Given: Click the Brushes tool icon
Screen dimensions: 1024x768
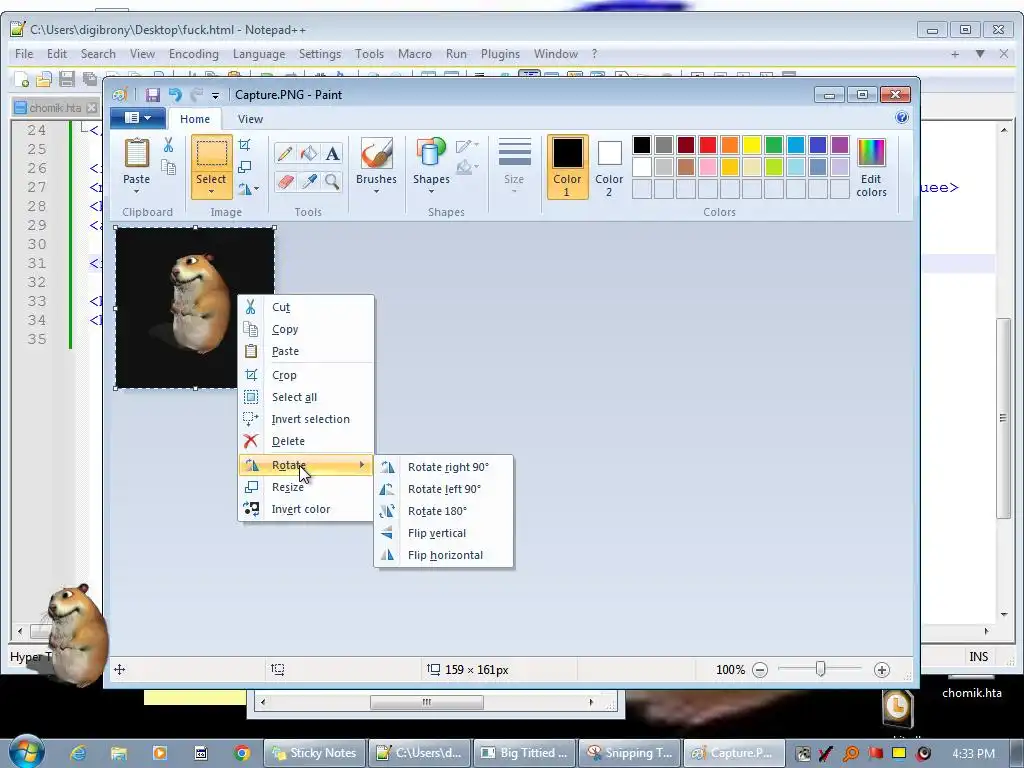Looking at the screenshot, I should click(376, 154).
